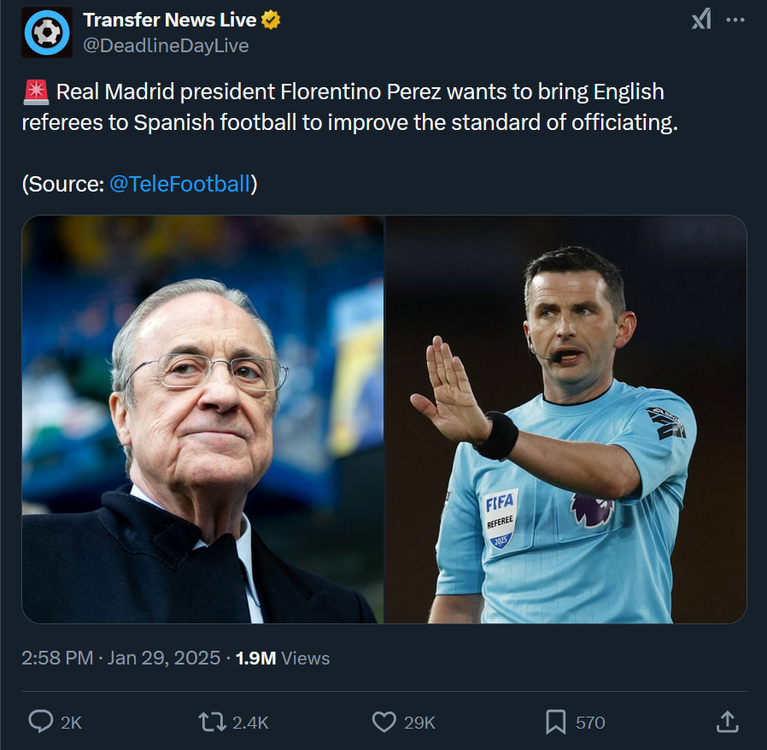Visit the Transfer News Live display name

pos(169,20)
